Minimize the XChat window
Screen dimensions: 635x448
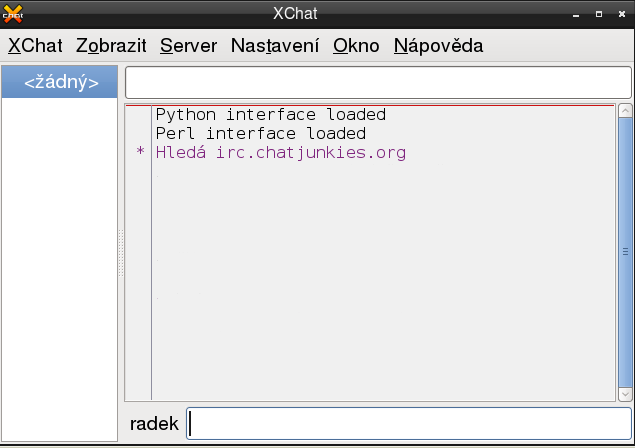click(577, 14)
